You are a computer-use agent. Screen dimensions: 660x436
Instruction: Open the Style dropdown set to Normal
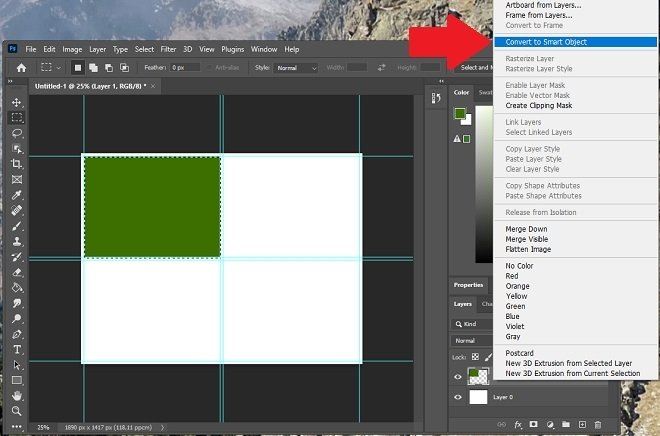click(296, 68)
